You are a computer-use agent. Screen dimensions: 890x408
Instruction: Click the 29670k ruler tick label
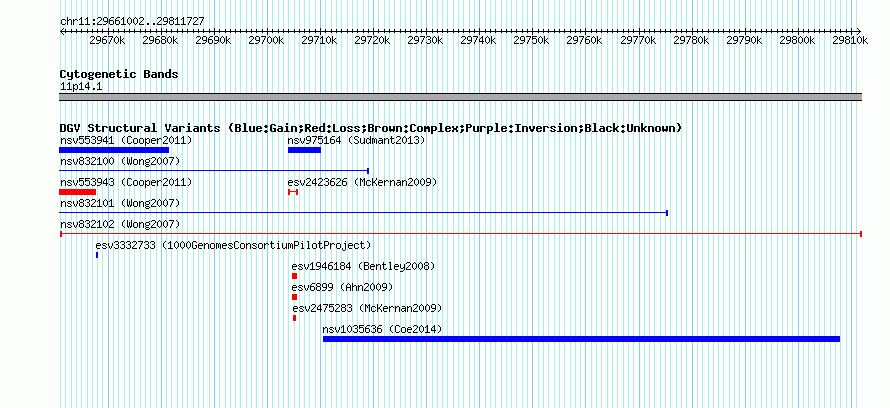pyautogui.click(x=107, y=40)
